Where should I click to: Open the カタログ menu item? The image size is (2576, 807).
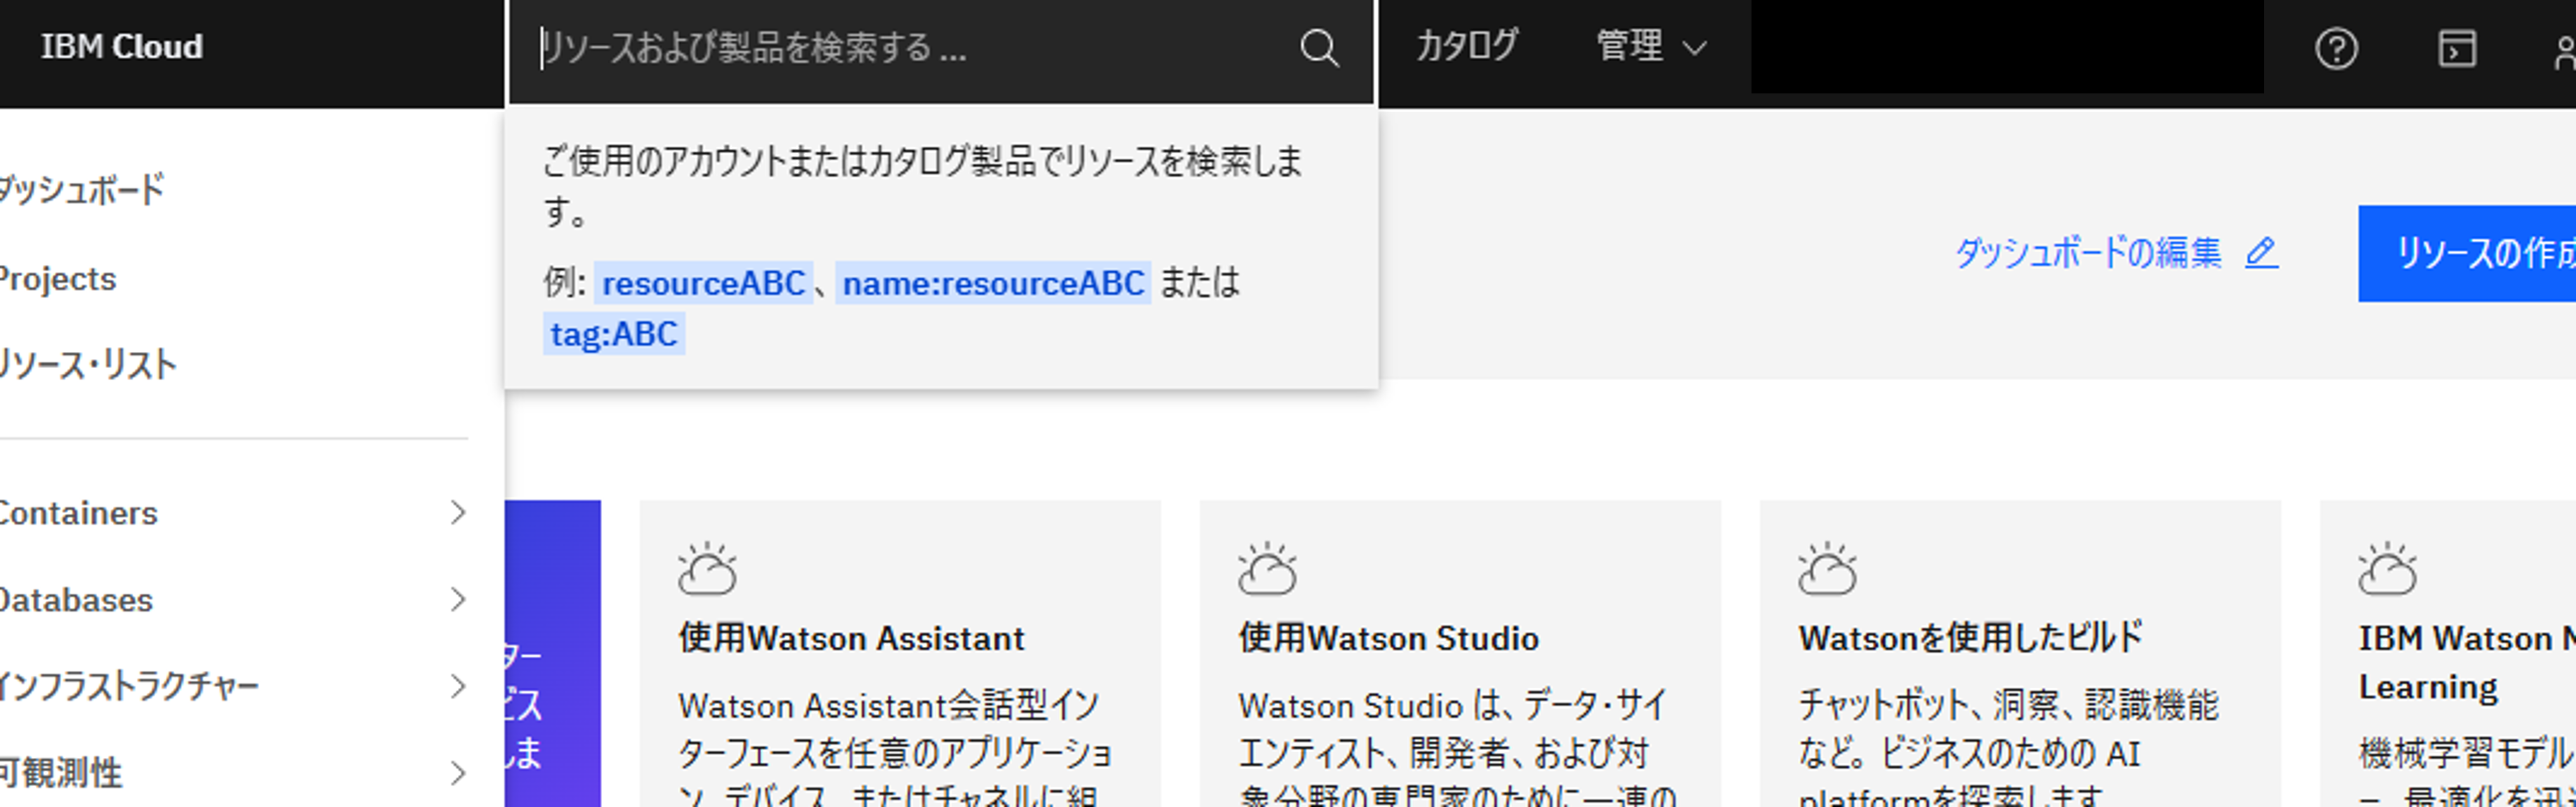tap(1467, 47)
